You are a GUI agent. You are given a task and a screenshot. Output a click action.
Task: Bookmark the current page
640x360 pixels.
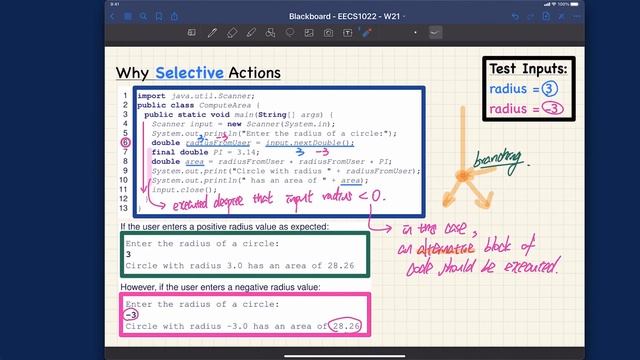(159, 16)
